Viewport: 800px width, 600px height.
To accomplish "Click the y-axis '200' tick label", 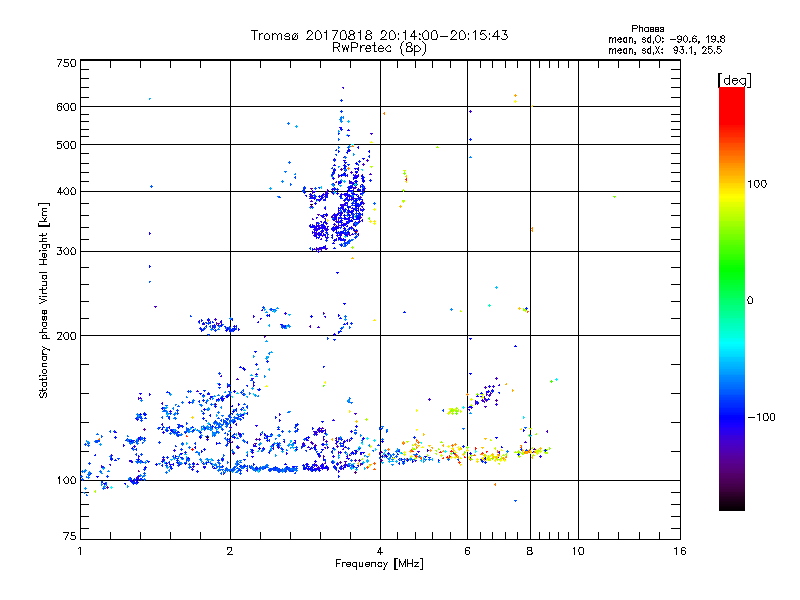I will pos(66,336).
